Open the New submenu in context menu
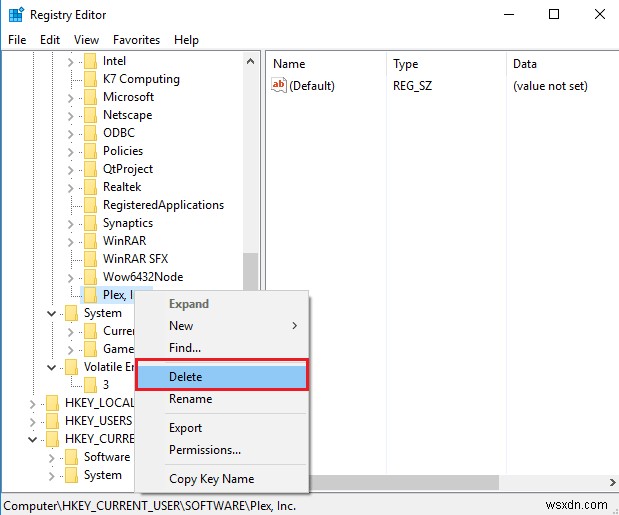Screen dimensions: 619x515 point(221,326)
